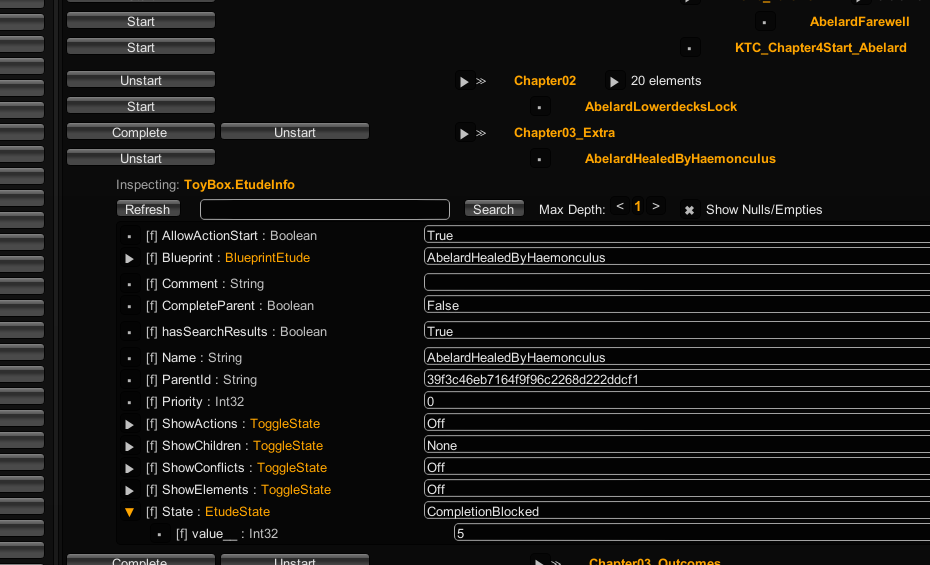
Task: Focus the inspector search text field
Action: coord(324,209)
